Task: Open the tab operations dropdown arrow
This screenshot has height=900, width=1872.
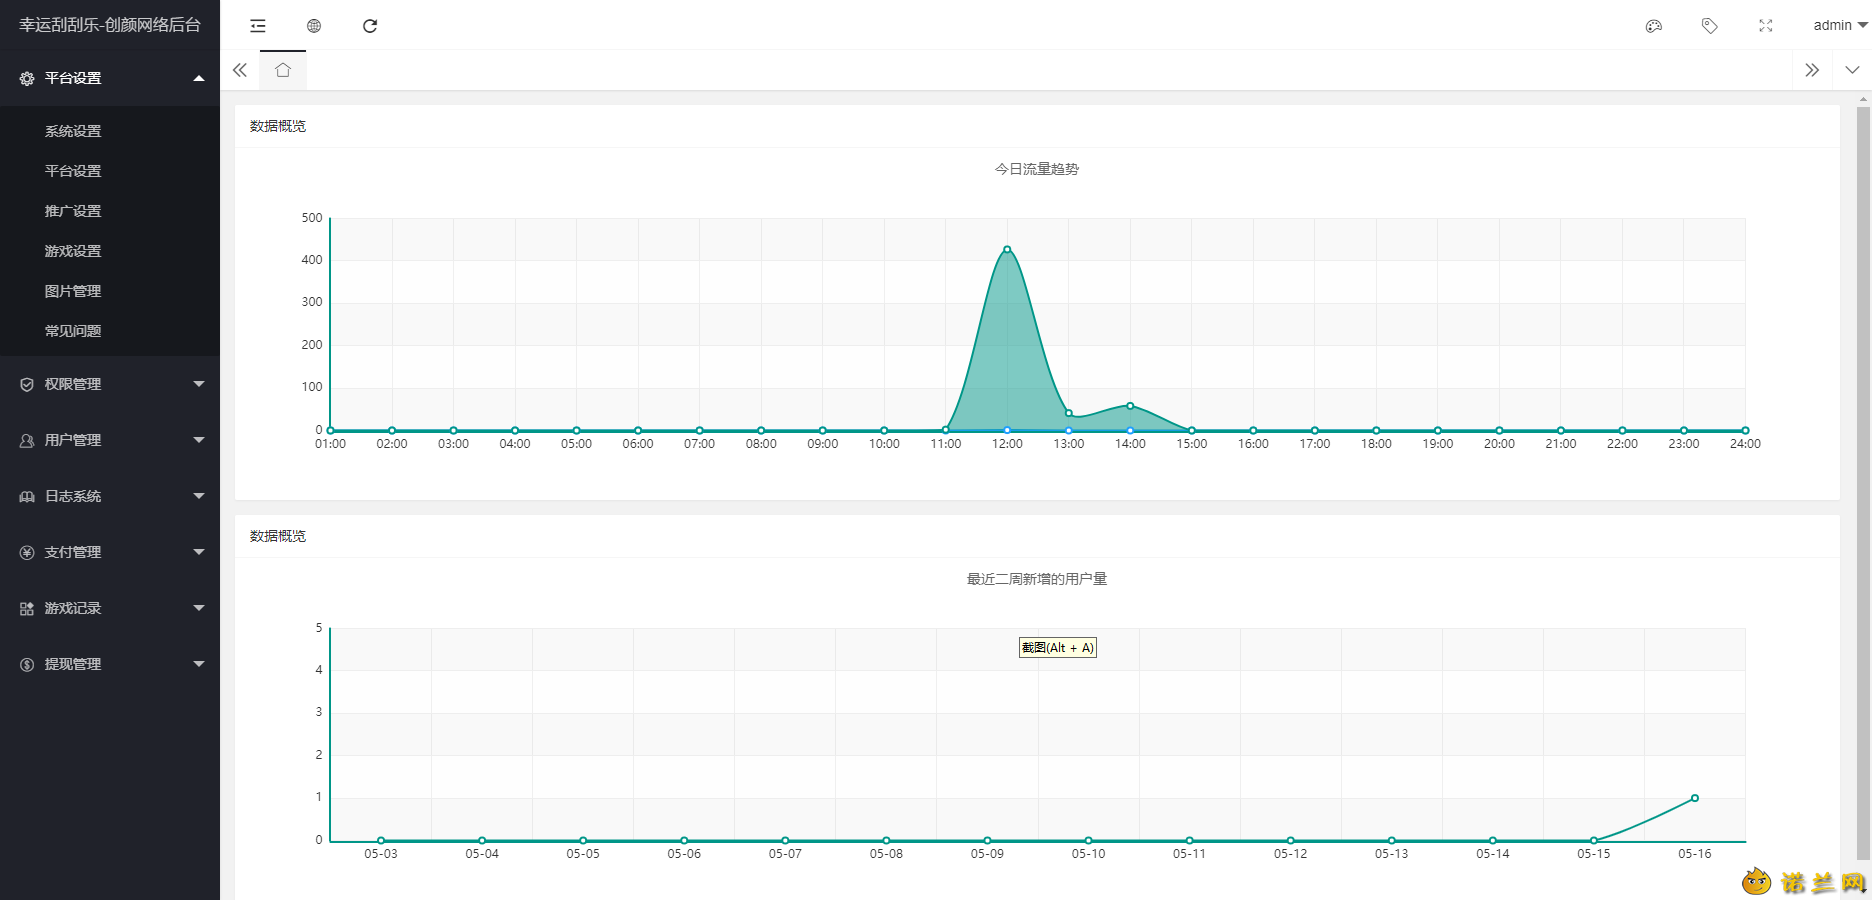Action: click(x=1852, y=70)
